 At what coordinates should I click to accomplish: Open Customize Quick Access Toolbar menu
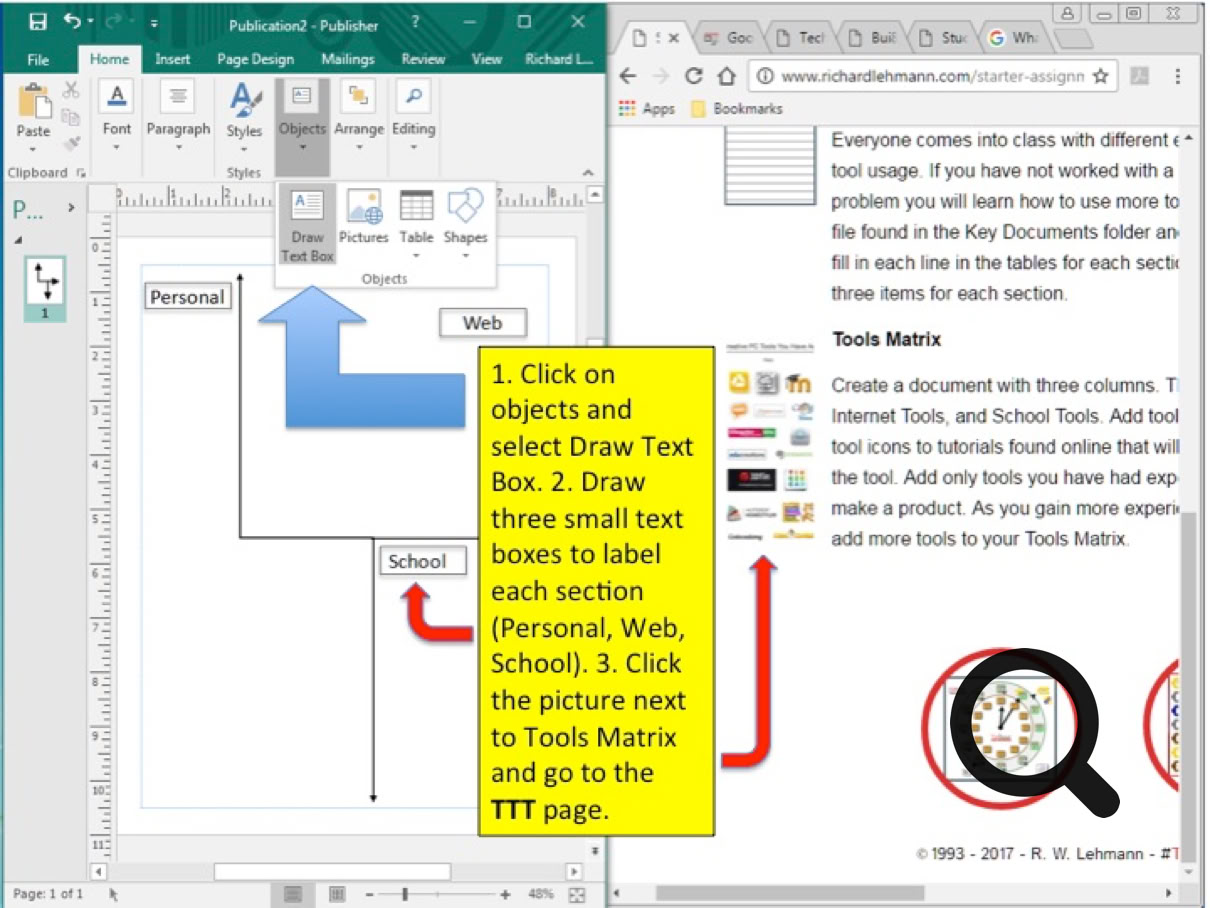[x=154, y=23]
